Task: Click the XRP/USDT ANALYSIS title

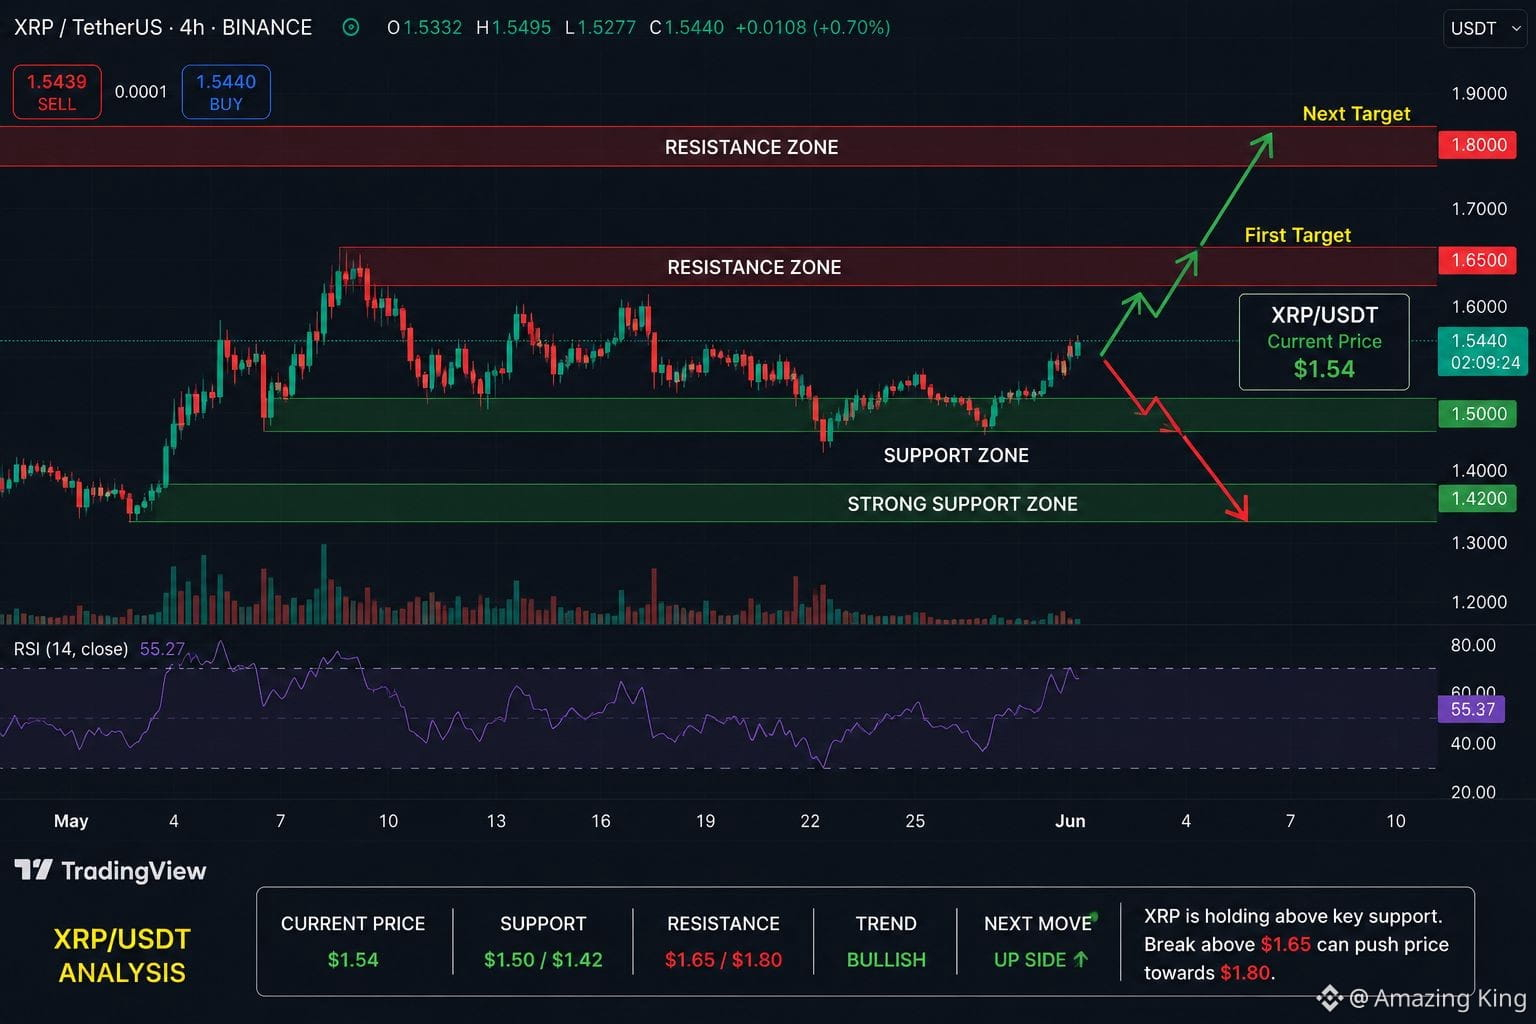Action: tap(122, 956)
